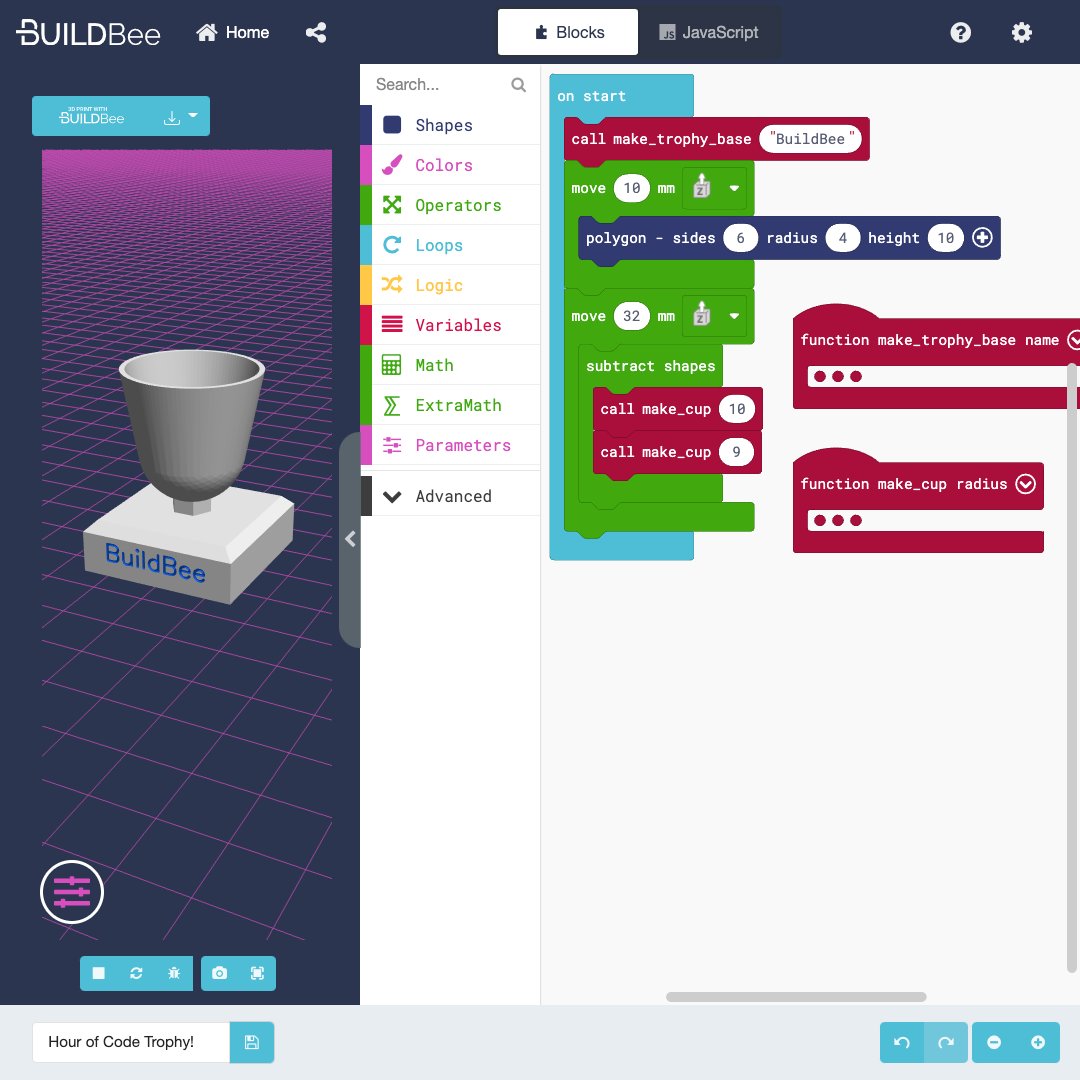Click the ExtraMath sigma icon

click(x=391, y=405)
